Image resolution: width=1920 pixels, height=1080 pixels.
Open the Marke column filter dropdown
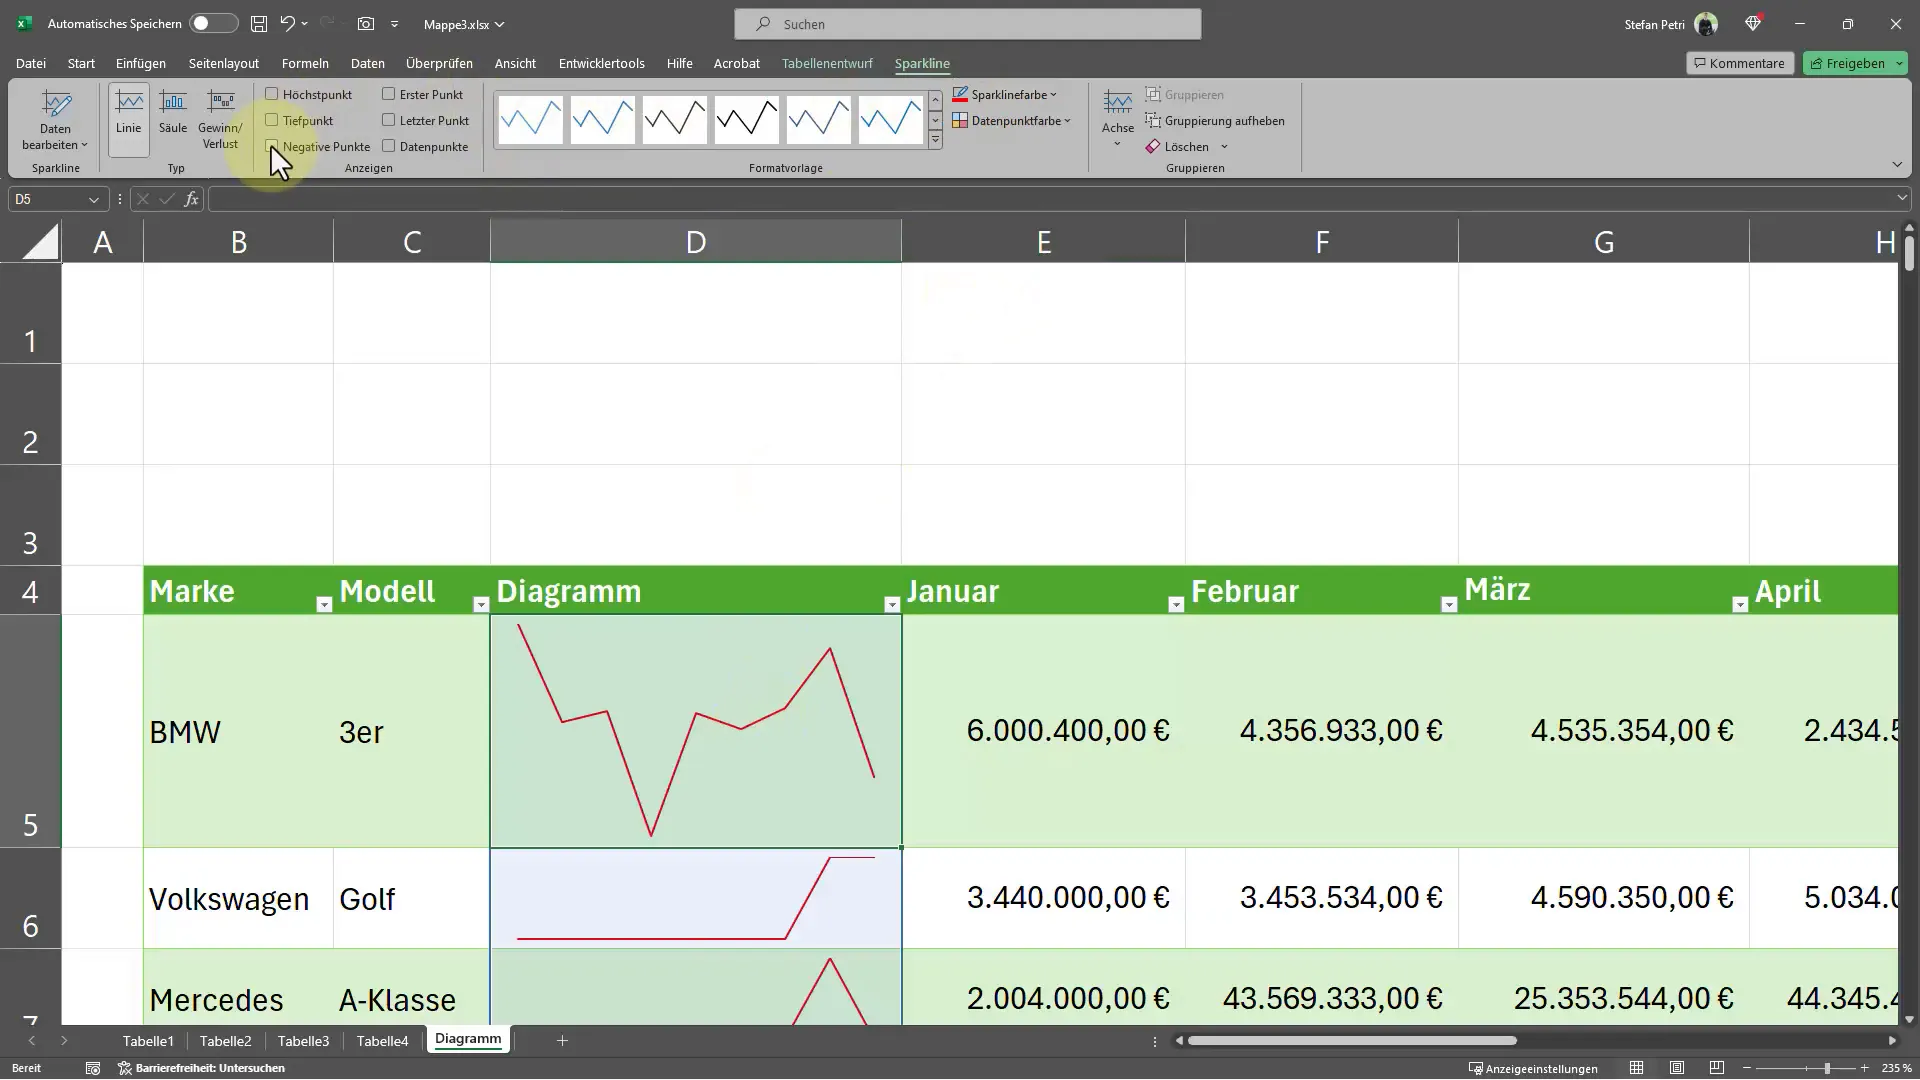click(323, 604)
